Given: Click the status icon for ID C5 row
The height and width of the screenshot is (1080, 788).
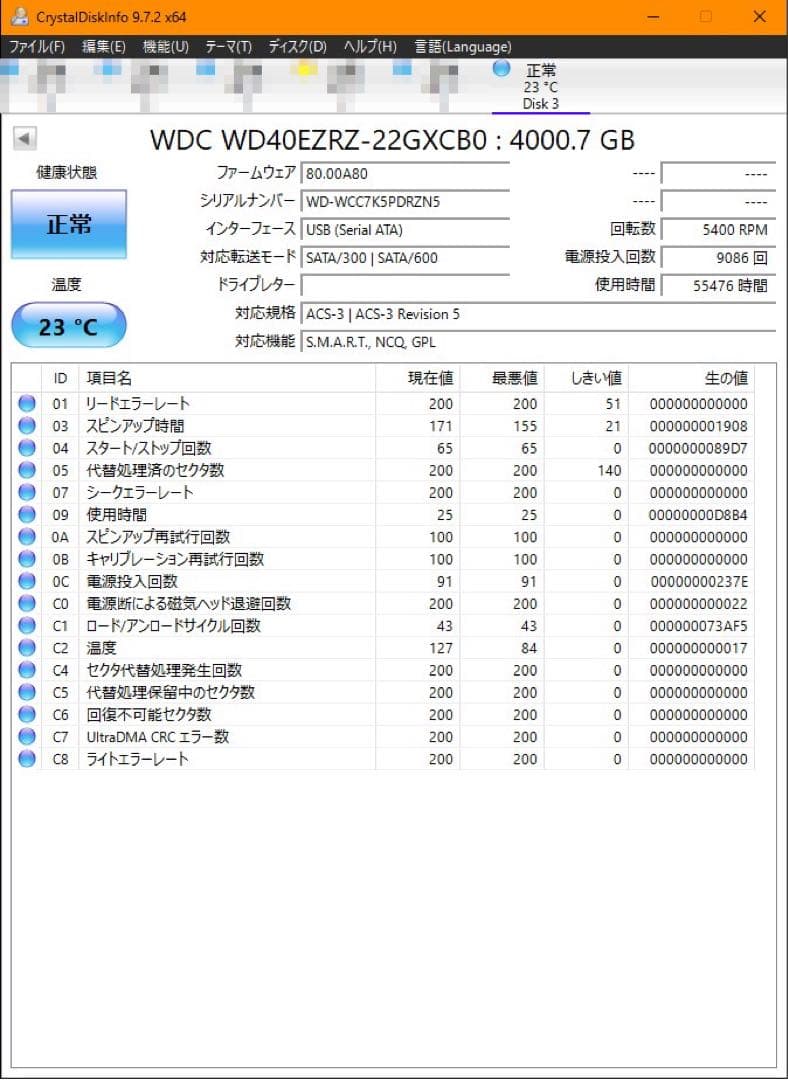Looking at the screenshot, I should coord(27,692).
